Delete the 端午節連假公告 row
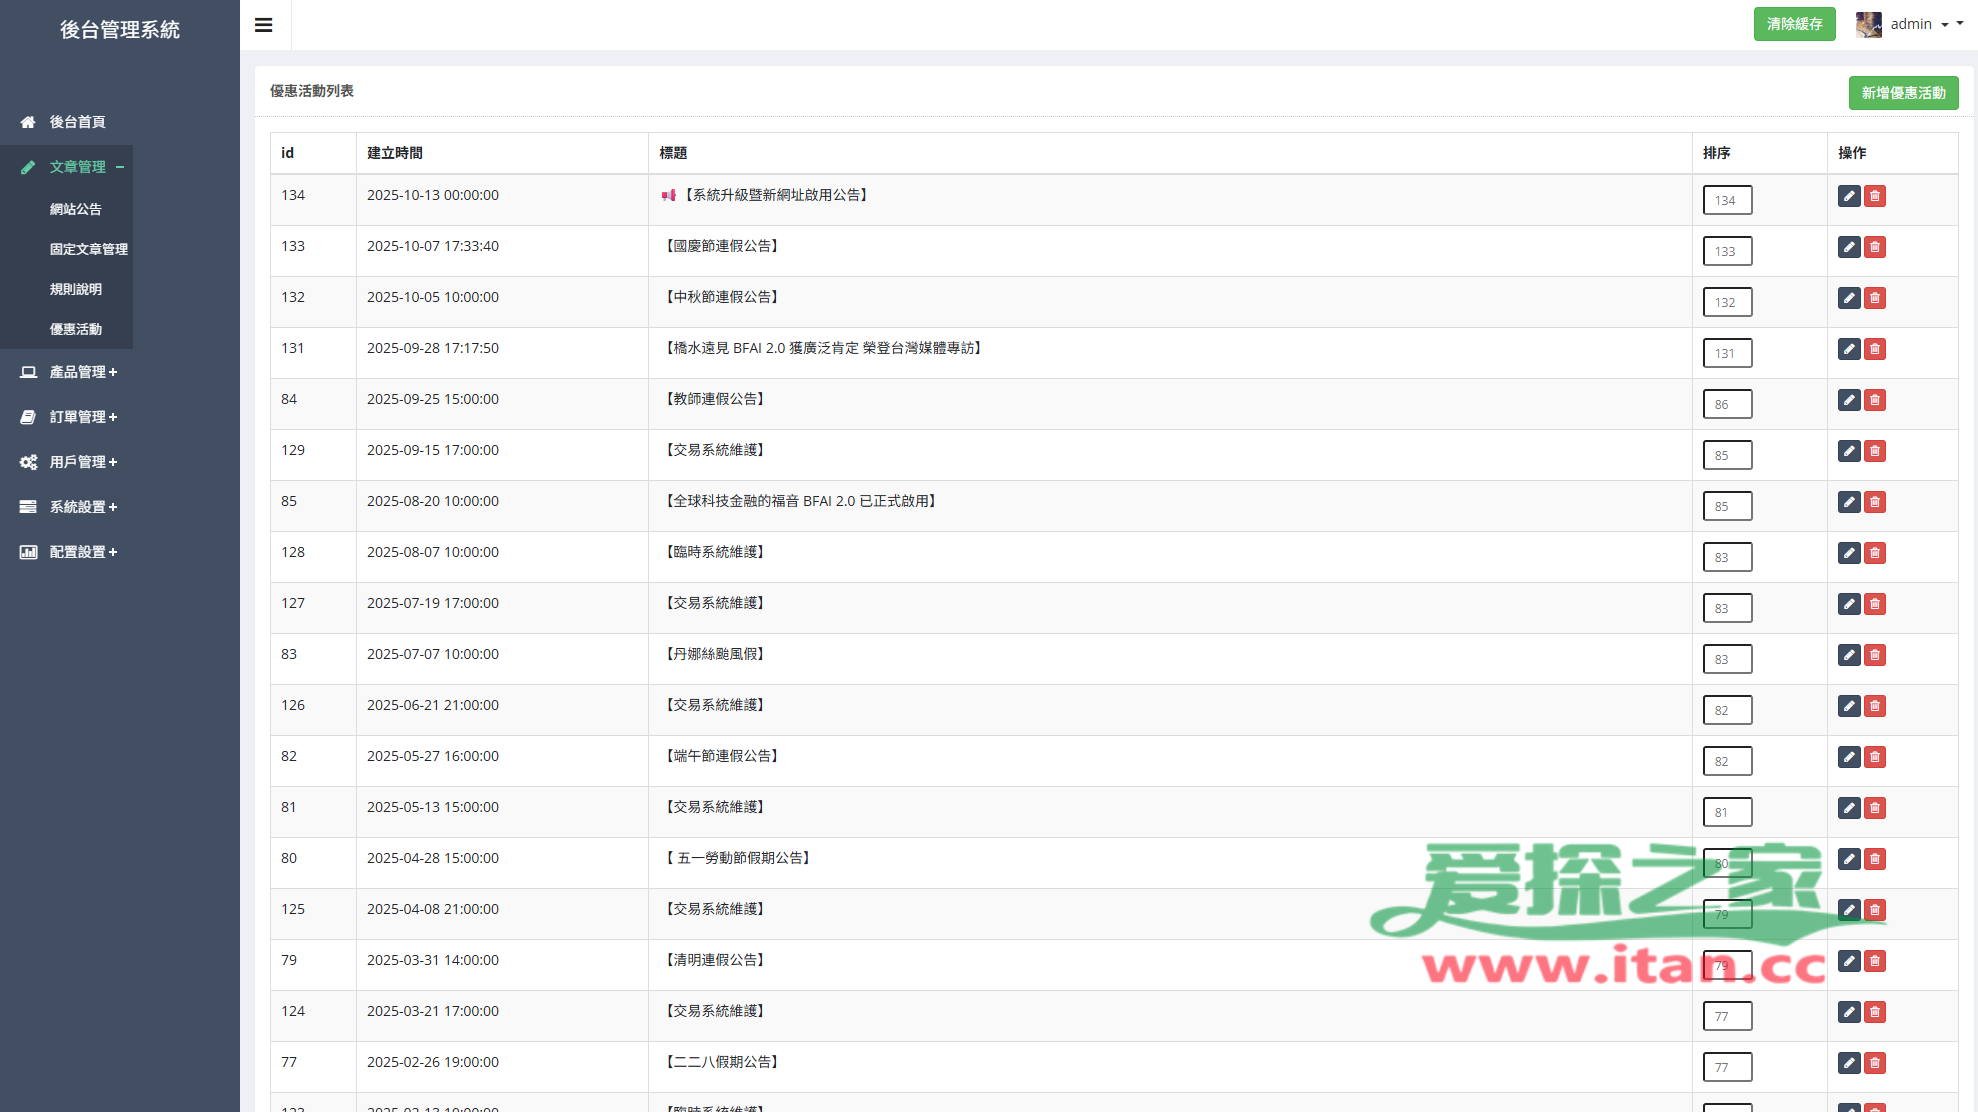The image size is (1978, 1112). pos(1875,757)
